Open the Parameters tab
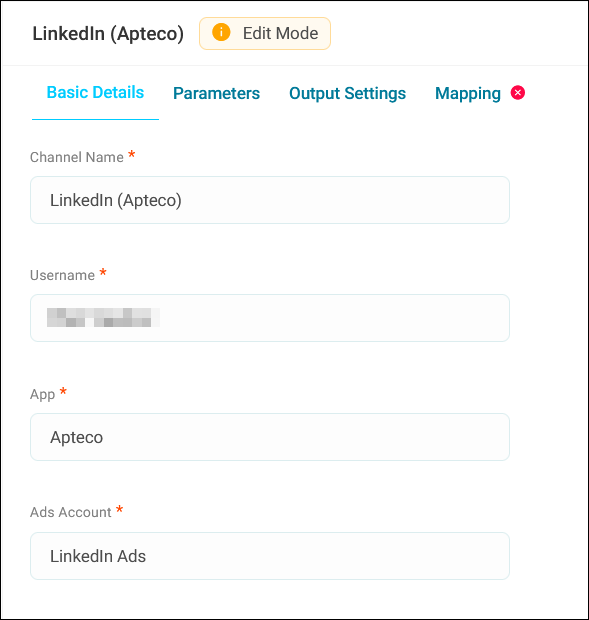Screen dimensions: 589x620 point(216,93)
